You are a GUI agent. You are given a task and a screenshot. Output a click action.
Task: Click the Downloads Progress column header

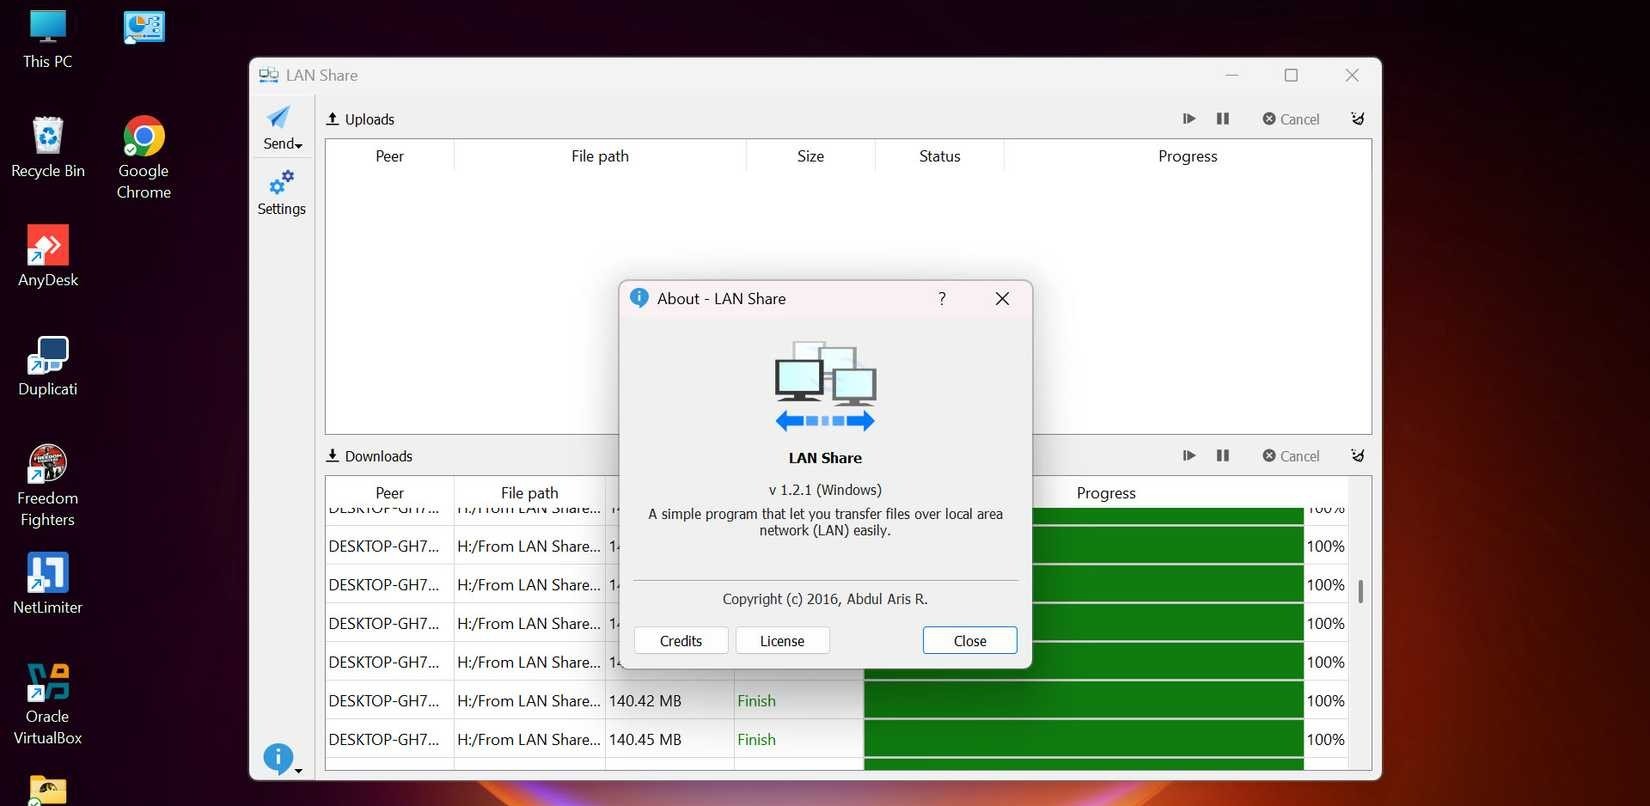tap(1106, 493)
